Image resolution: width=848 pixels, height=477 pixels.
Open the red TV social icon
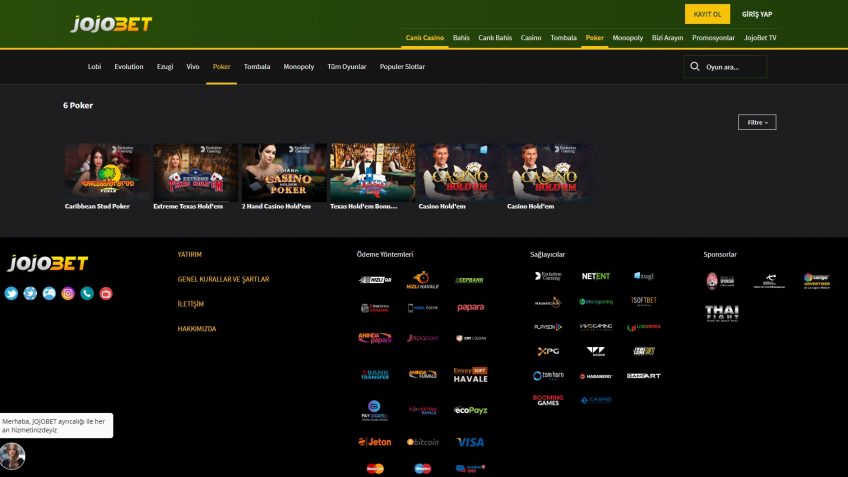pos(106,293)
